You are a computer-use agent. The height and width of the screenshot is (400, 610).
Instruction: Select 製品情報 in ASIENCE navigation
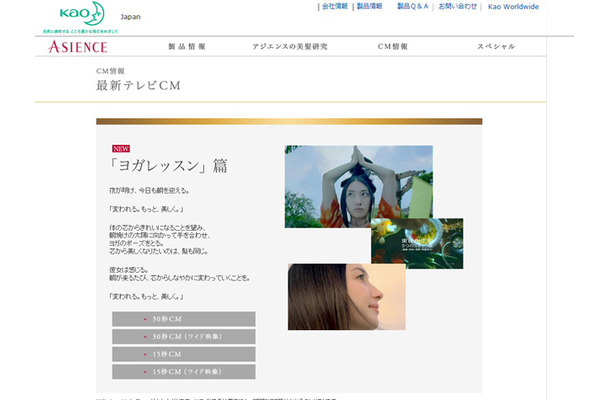coord(187,47)
